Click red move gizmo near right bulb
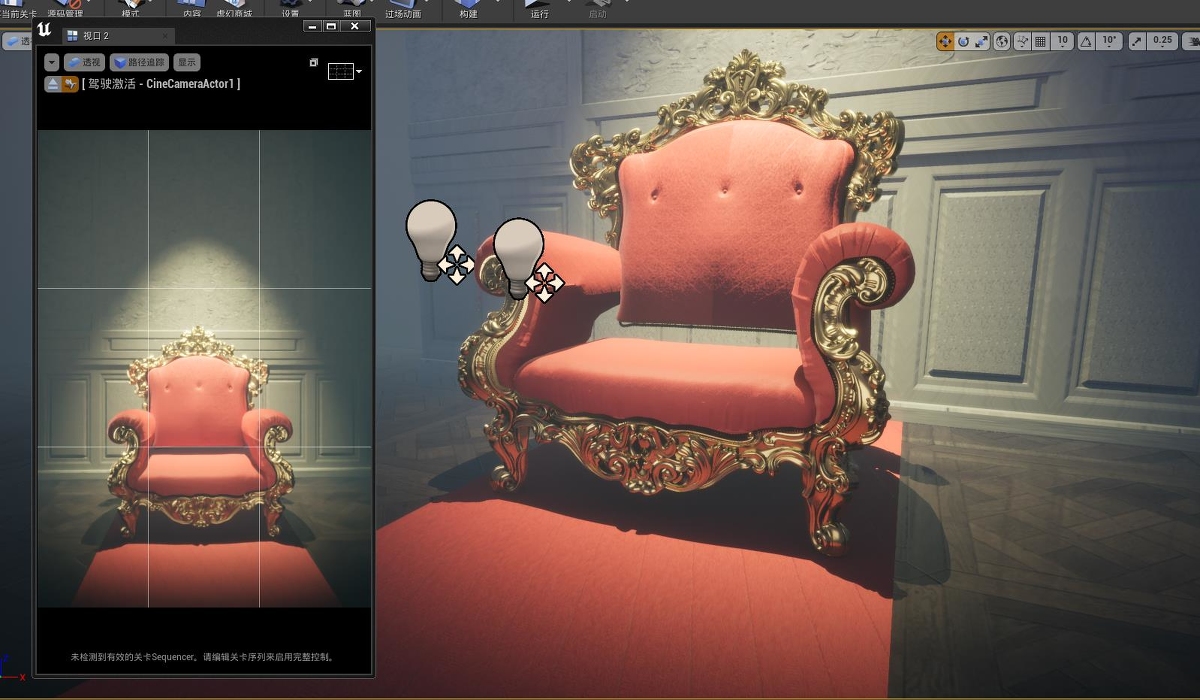This screenshot has height=700, width=1200. coord(545,283)
